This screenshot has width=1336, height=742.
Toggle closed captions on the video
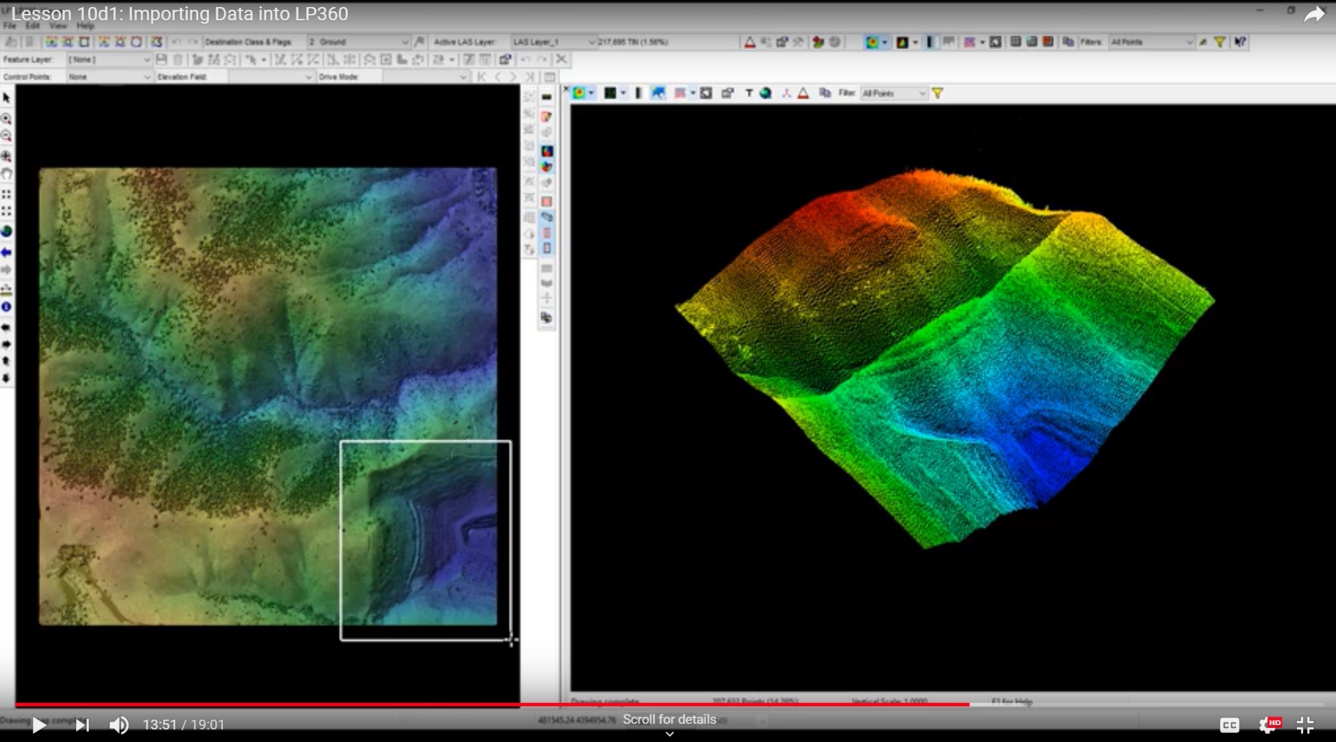(1229, 725)
